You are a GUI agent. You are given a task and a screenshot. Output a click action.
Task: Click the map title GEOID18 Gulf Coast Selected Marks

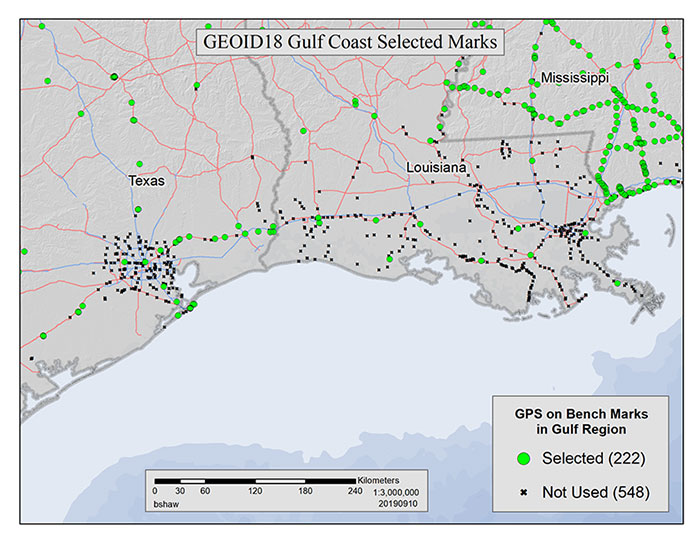(x=348, y=43)
